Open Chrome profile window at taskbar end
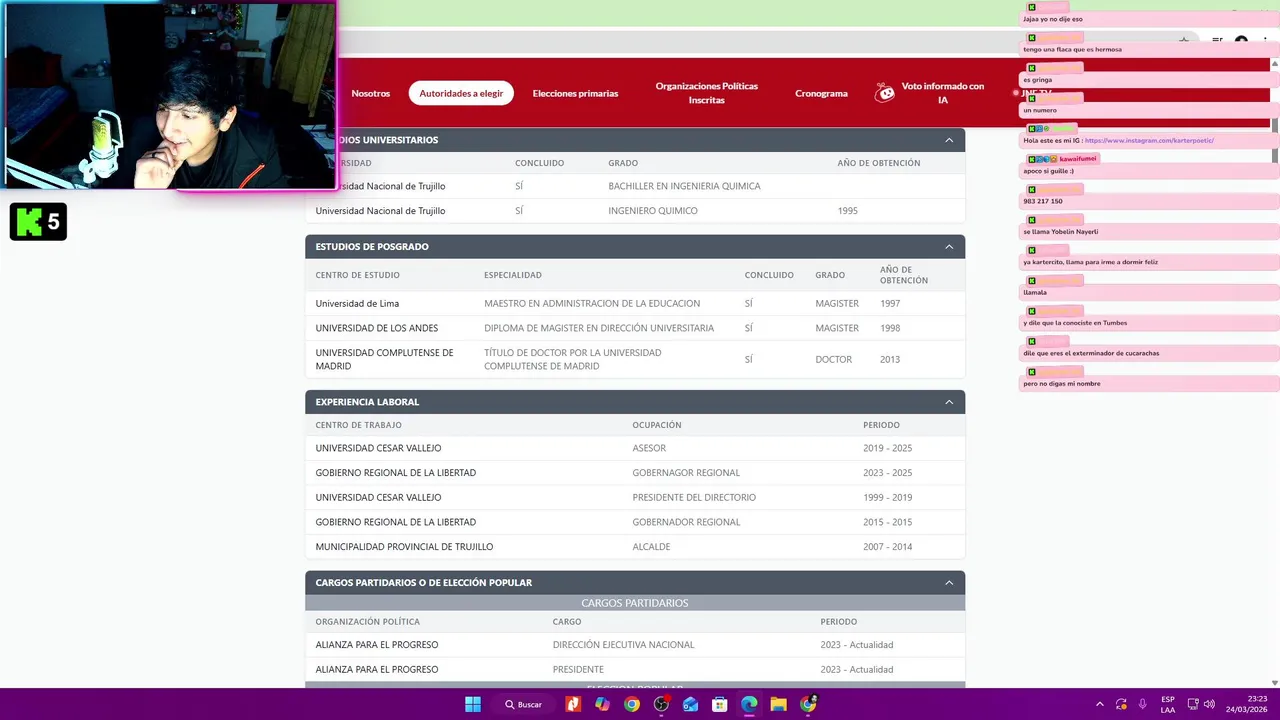The height and width of the screenshot is (720, 1280). click(x=808, y=704)
